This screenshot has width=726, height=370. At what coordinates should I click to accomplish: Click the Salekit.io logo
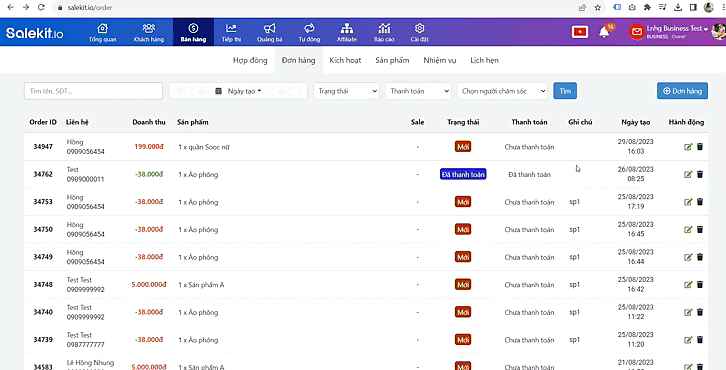click(x=34, y=33)
